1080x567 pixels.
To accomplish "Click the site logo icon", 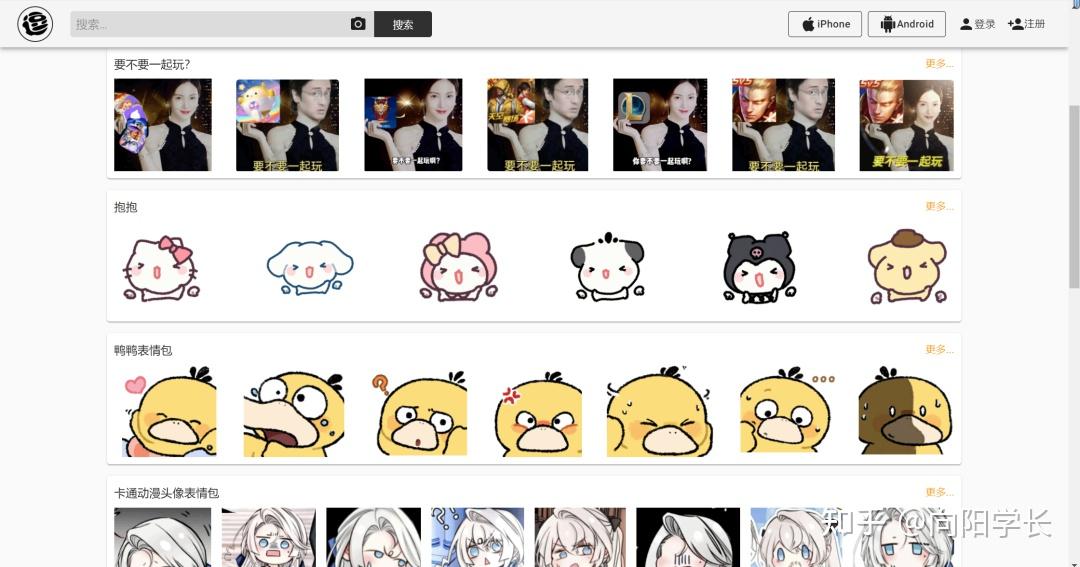I will coord(35,24).
